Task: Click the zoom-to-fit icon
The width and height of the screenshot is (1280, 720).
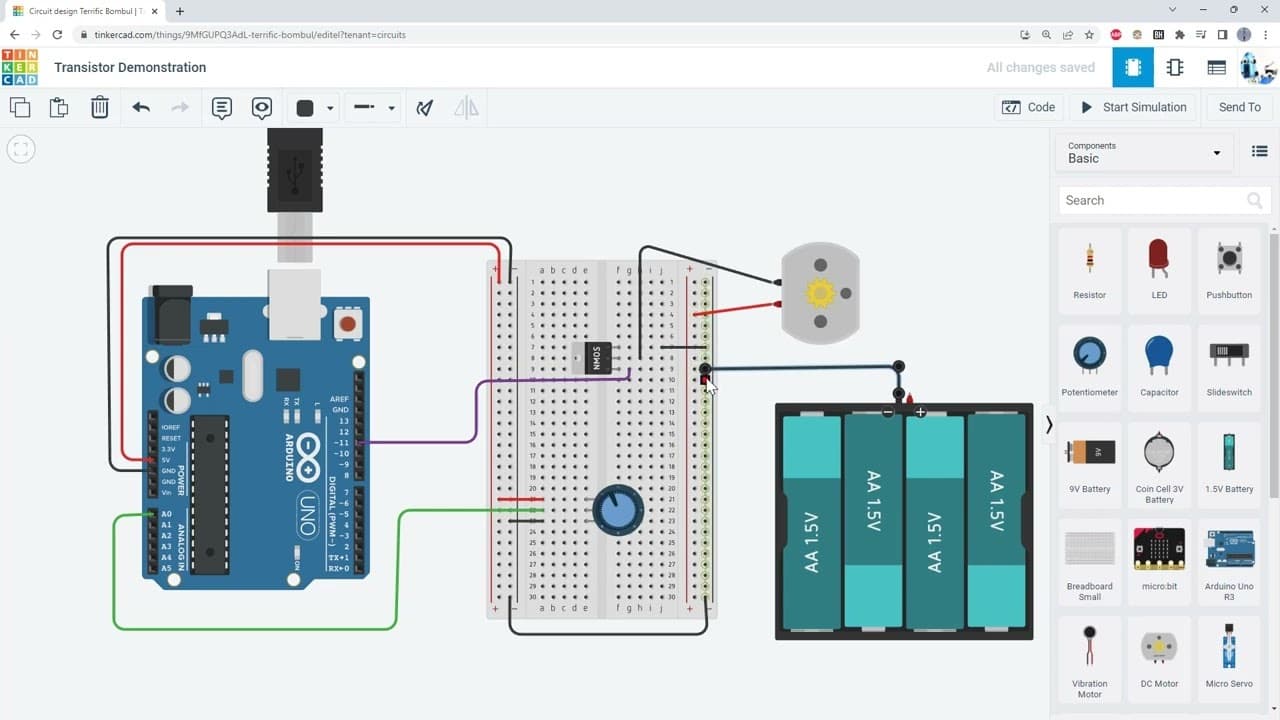Action: tap(20, 148)
